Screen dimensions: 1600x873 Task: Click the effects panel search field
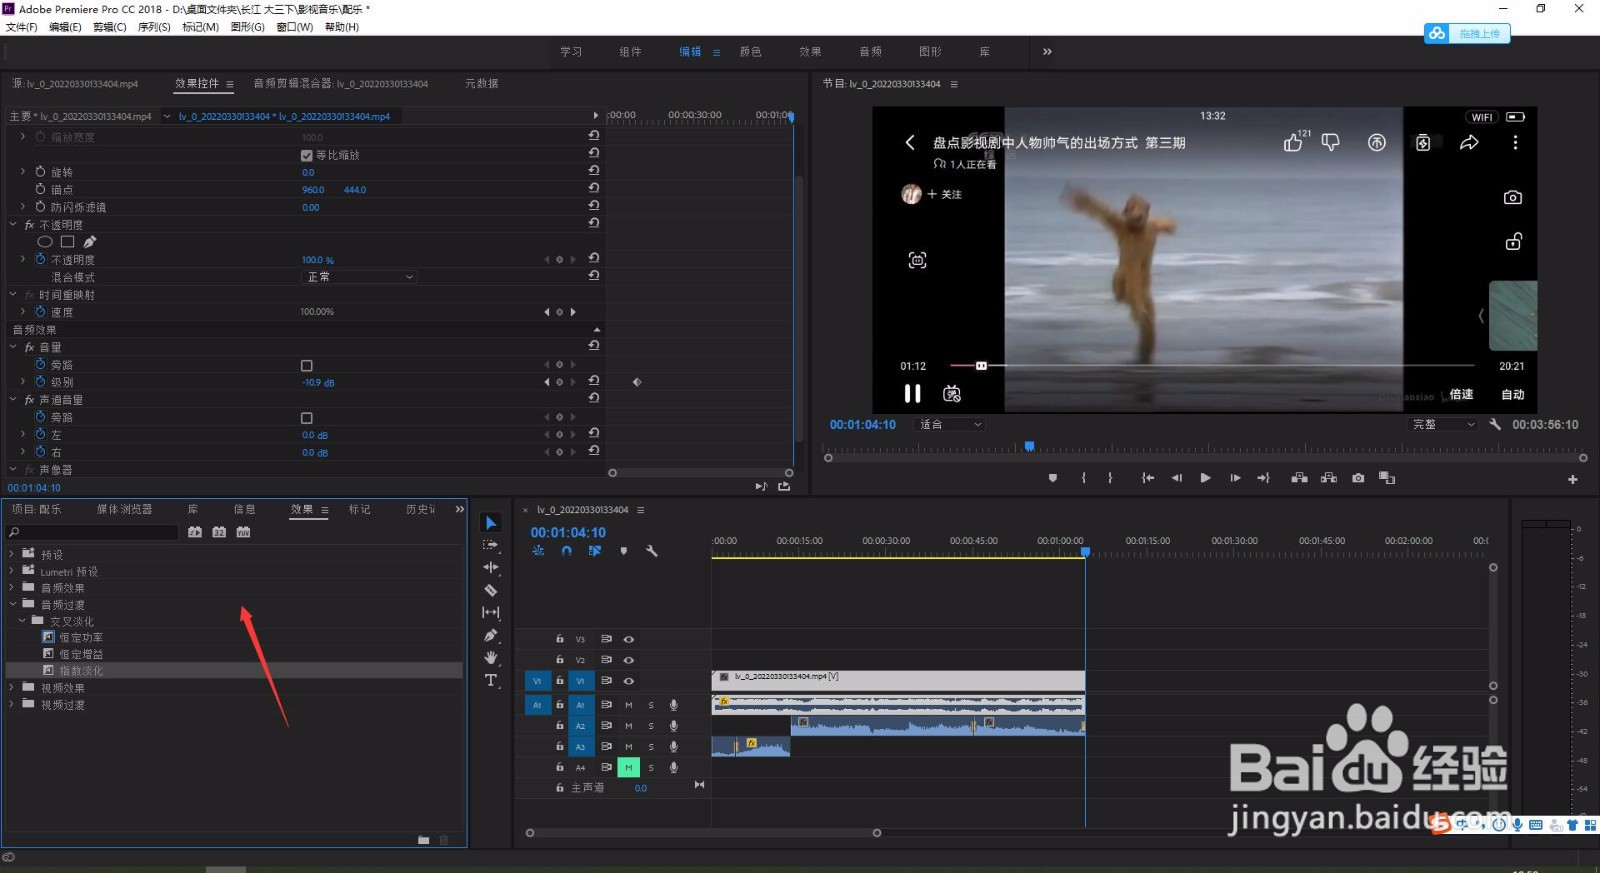pos(95,532)
